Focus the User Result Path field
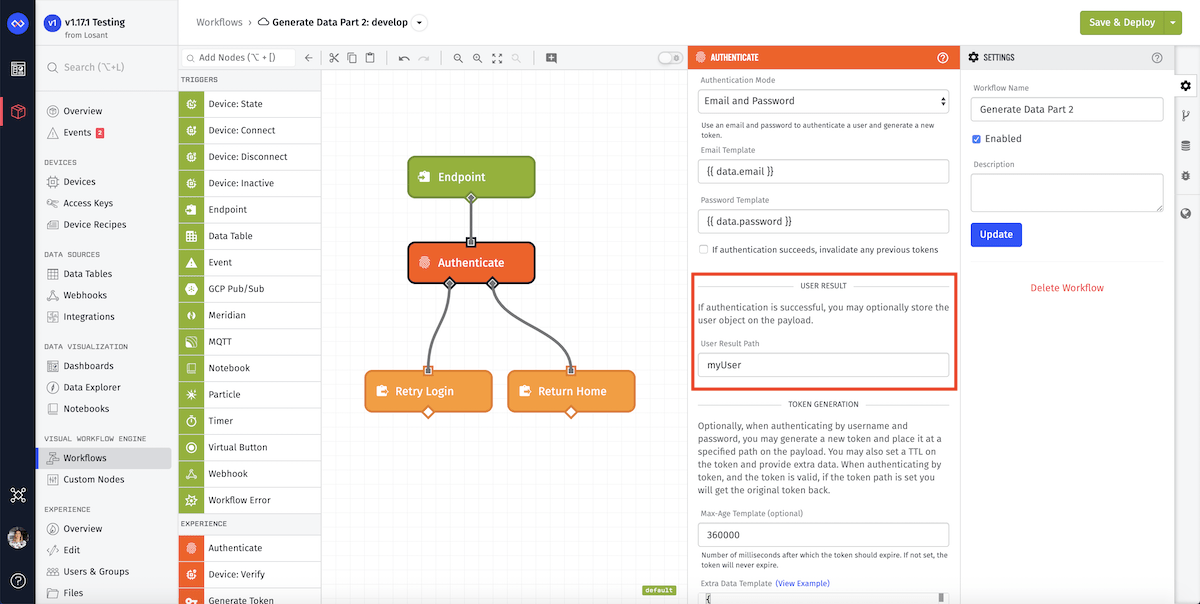1200x604 pixels. [823, 365]
